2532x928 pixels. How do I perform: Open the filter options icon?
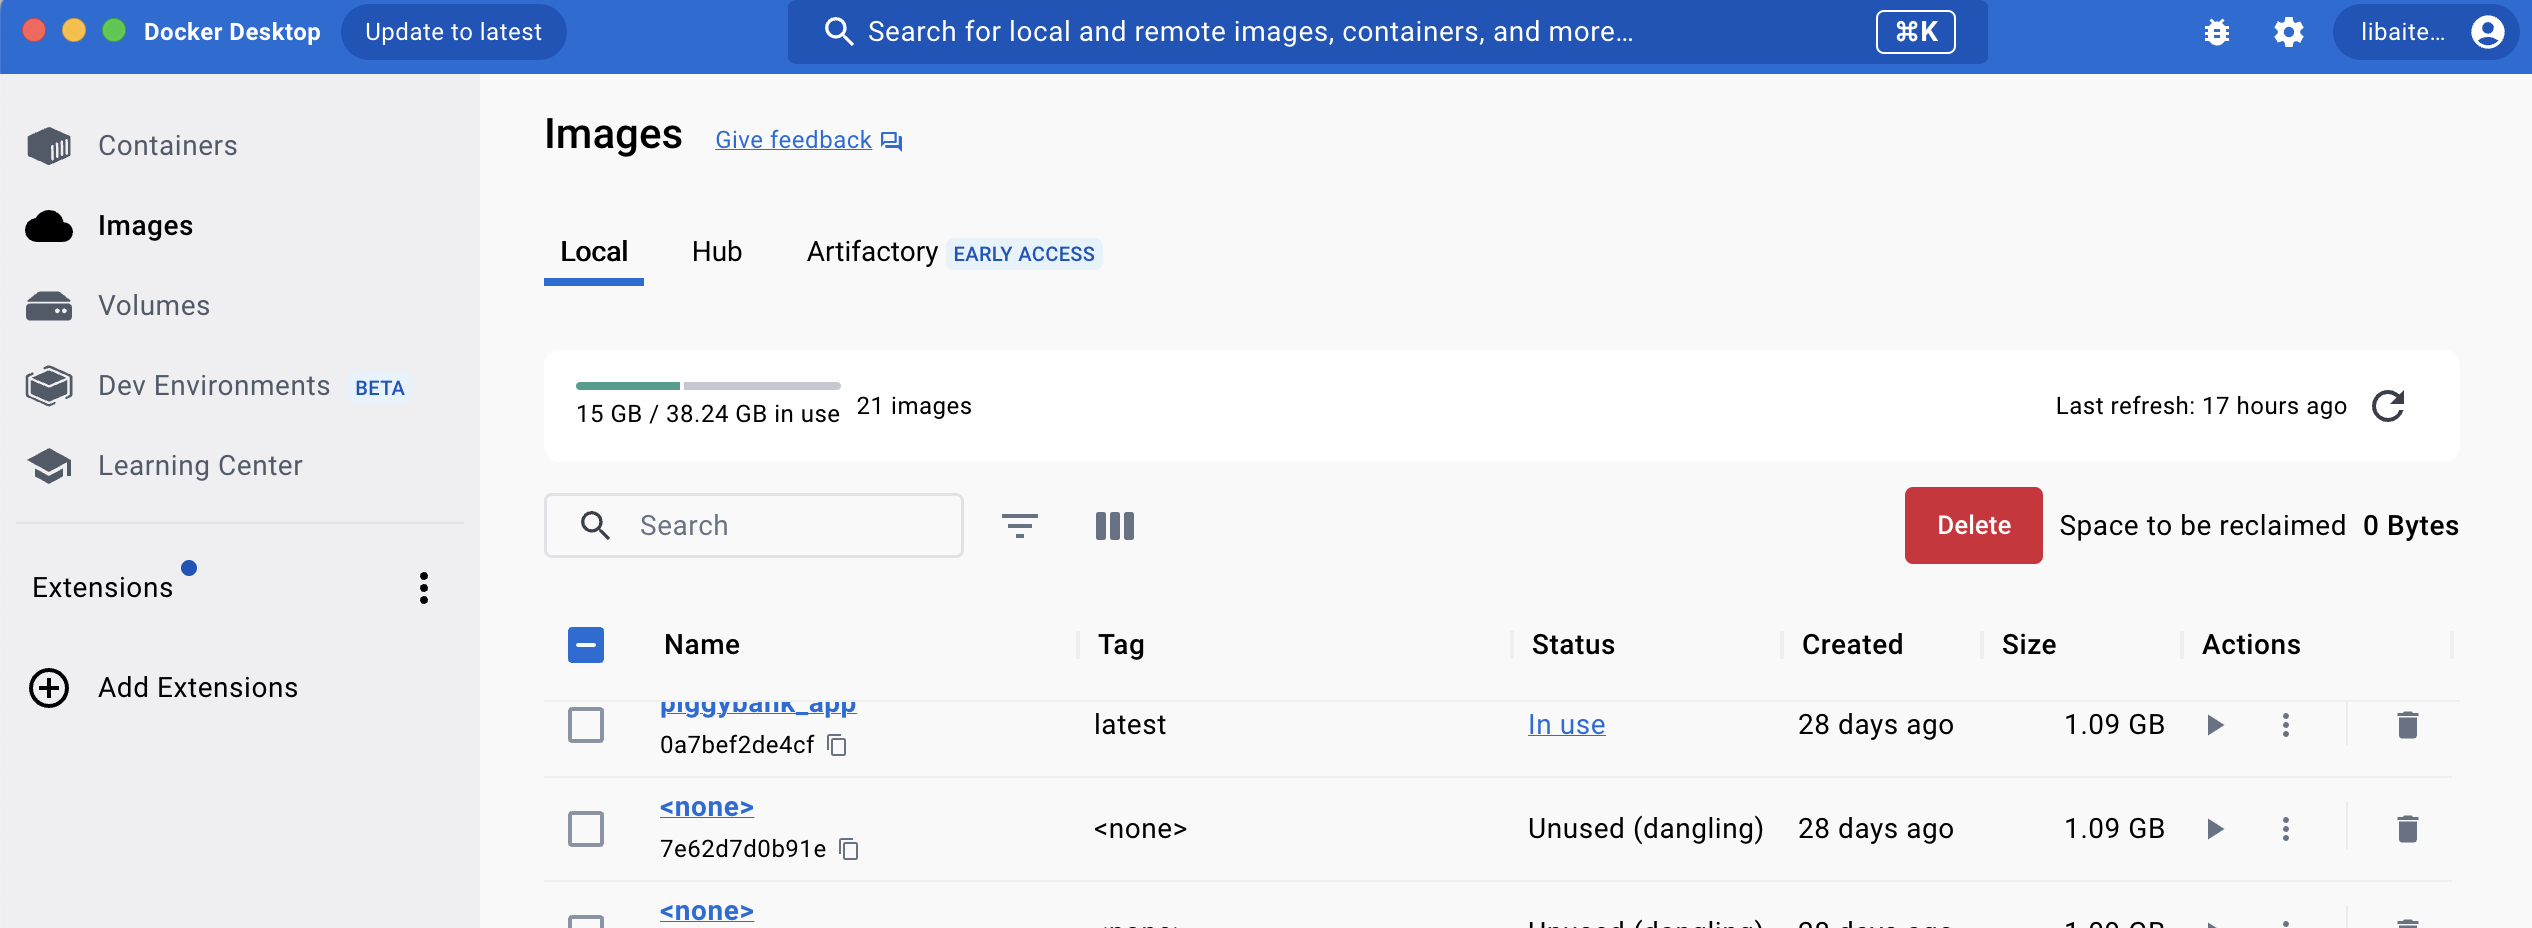[x=1019, y=526]
